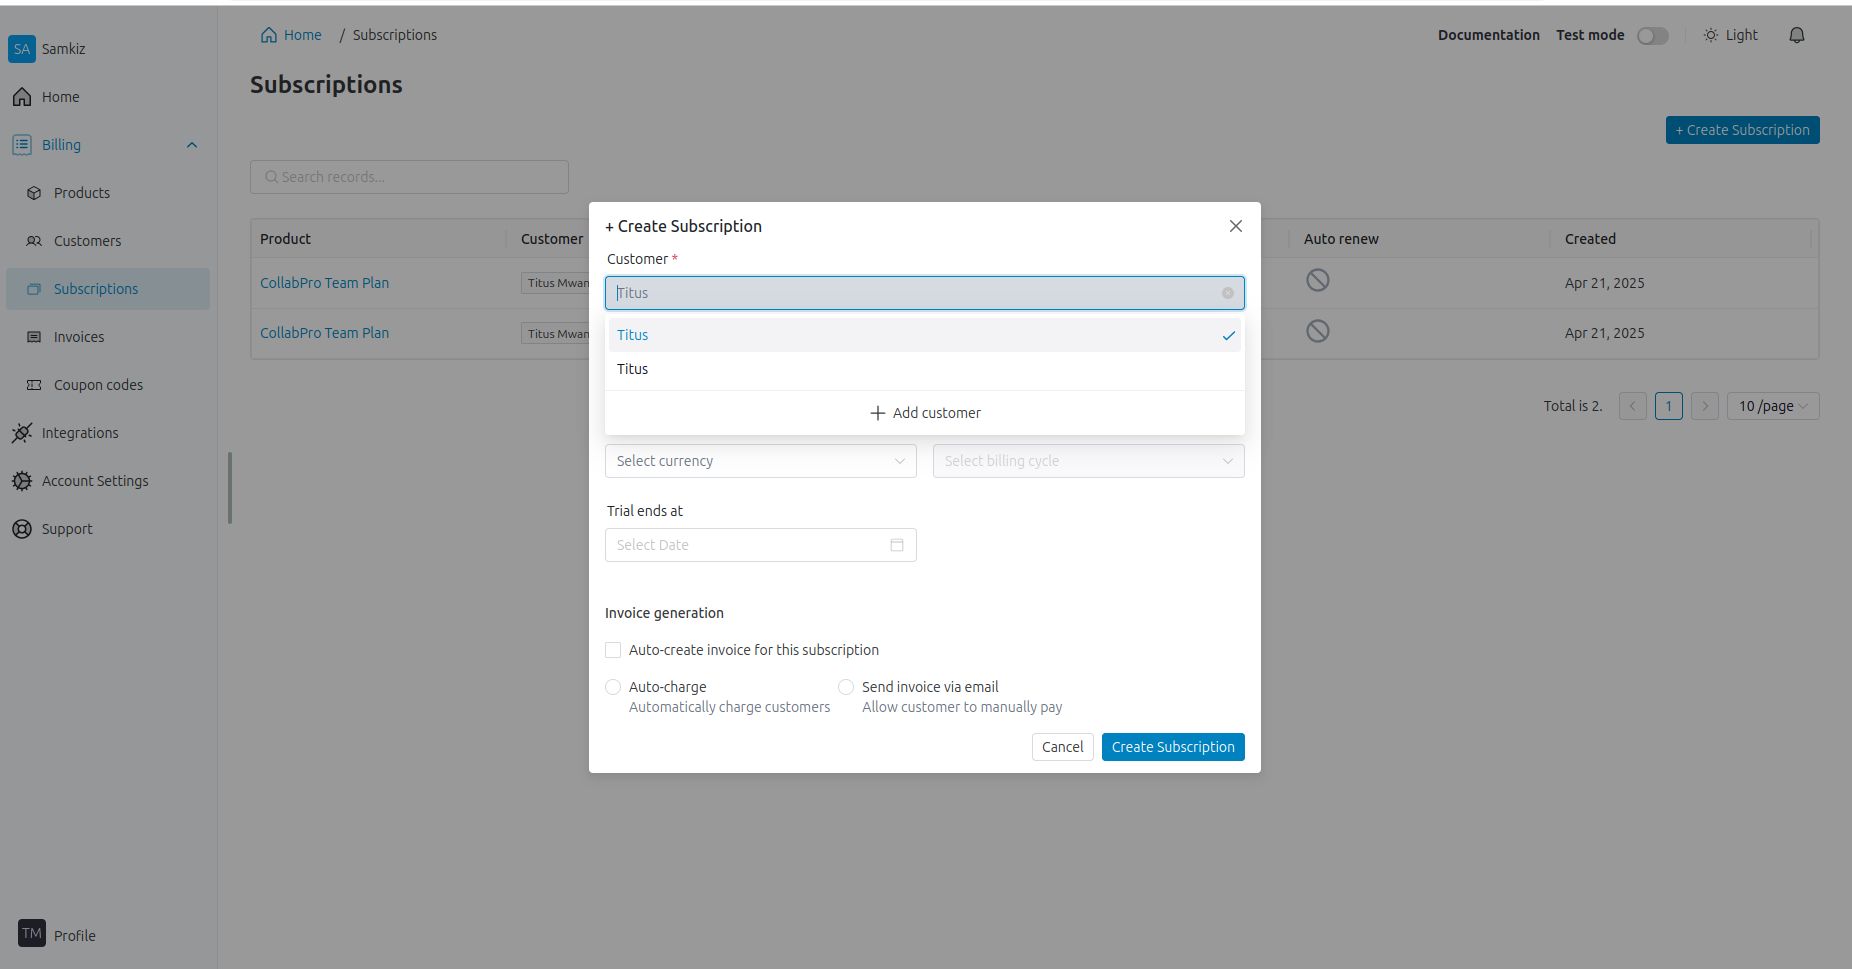Click the notification bell icon
1852x969 pixels.
point(1796,35)
